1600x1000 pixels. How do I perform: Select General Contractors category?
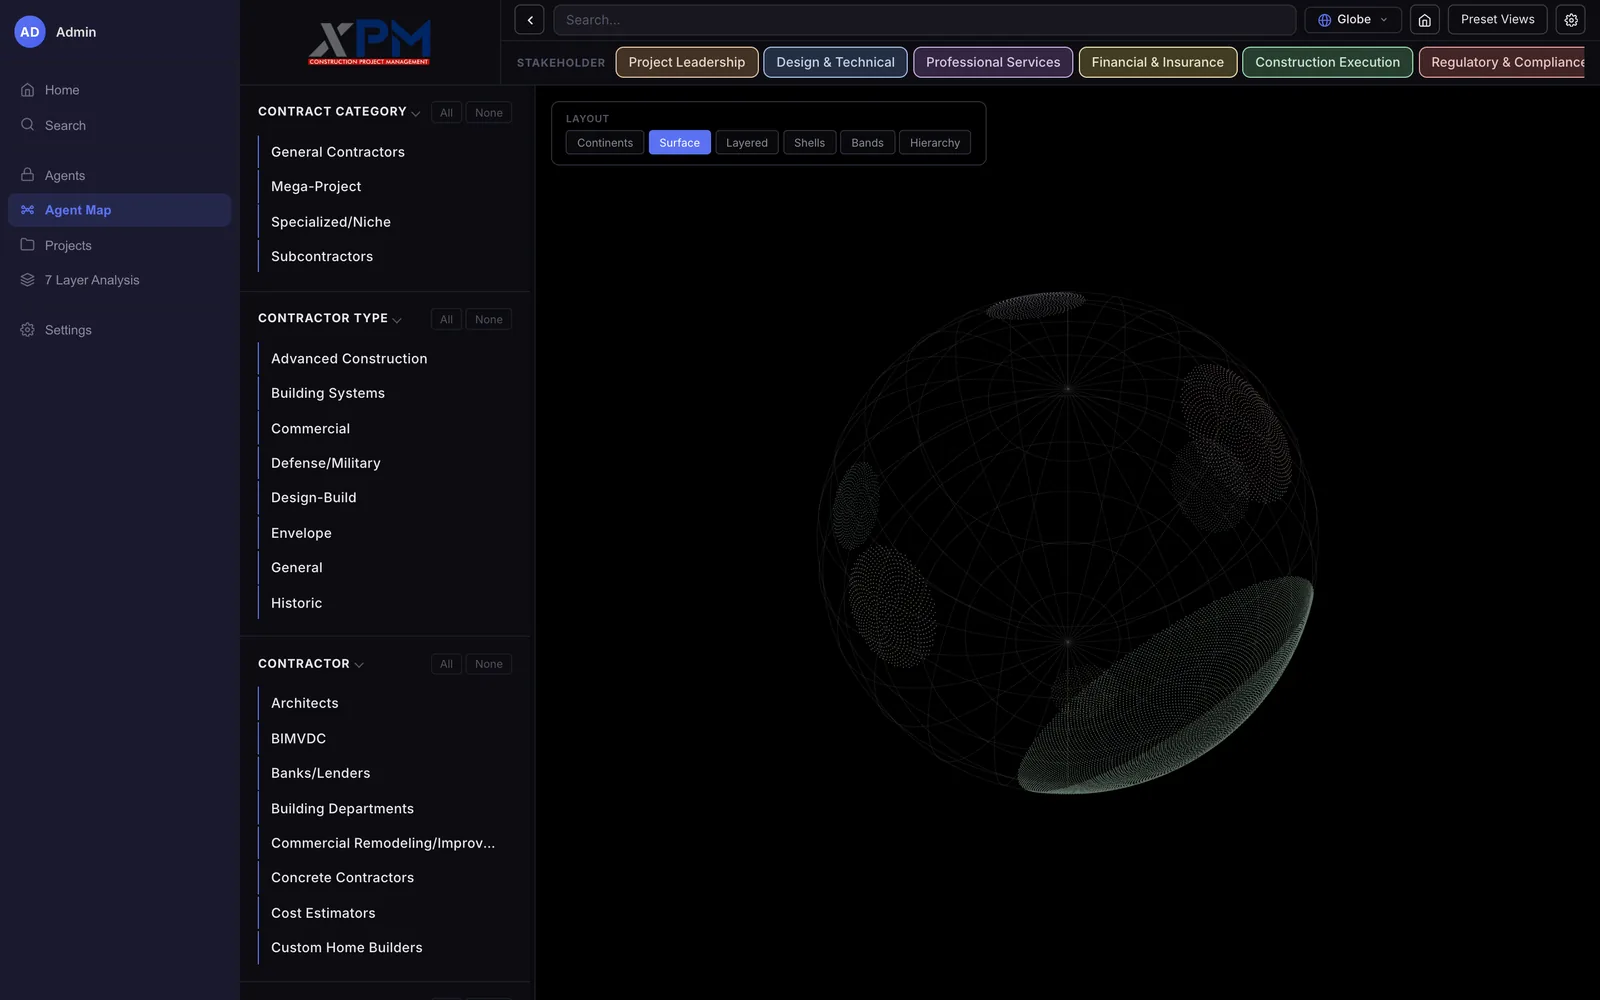384,152
